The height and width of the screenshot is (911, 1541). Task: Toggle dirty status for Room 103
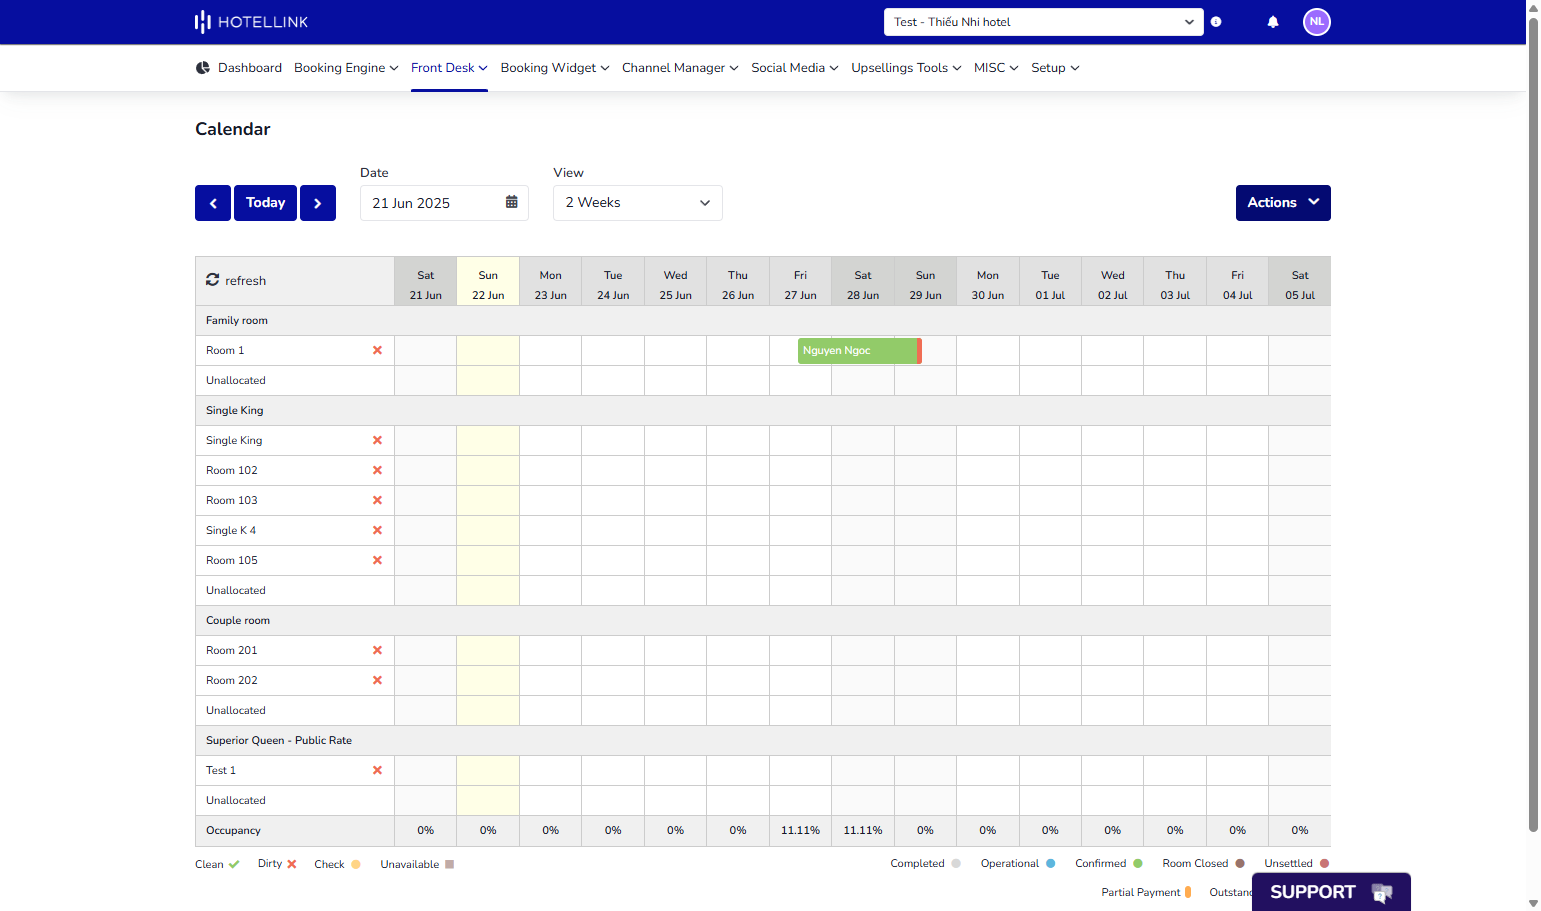(377, 500)
